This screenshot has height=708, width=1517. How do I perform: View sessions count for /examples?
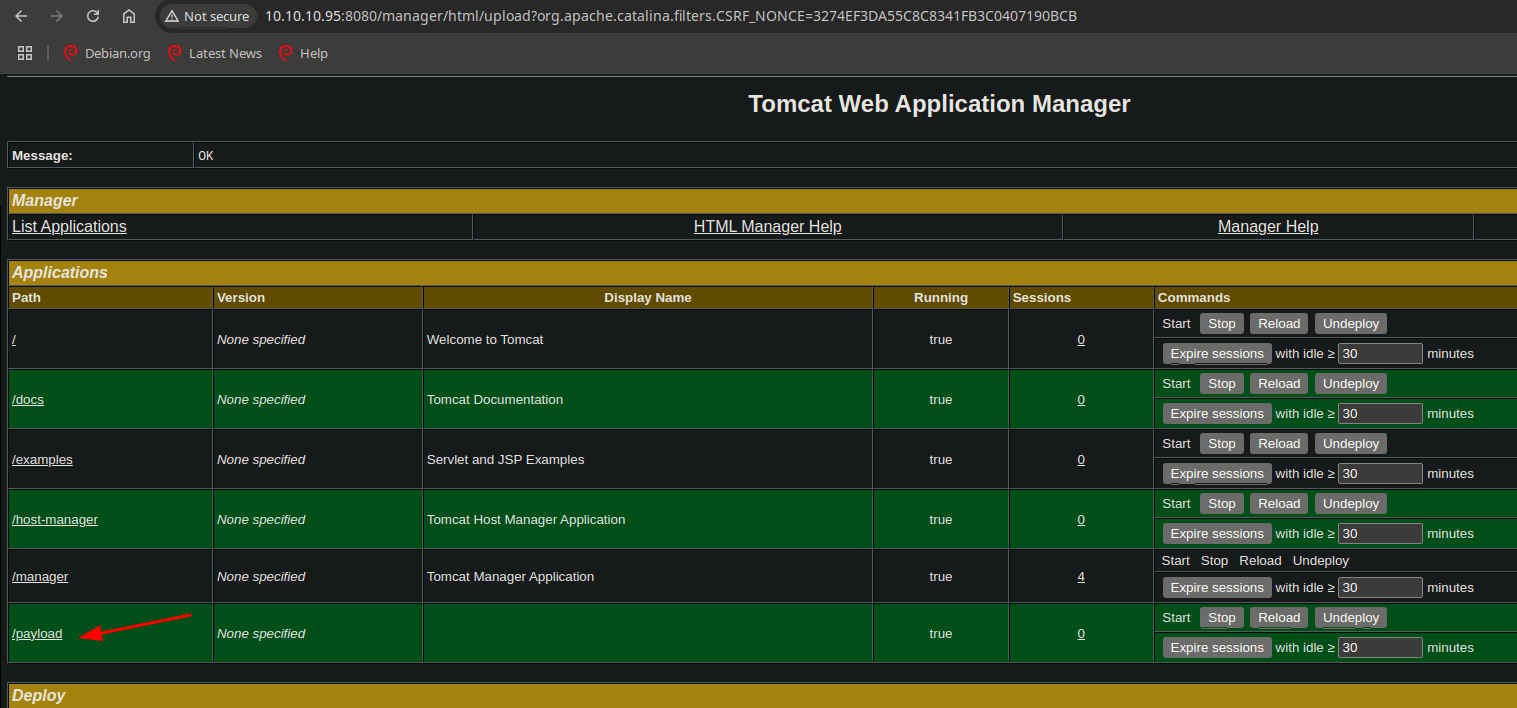(1081, 459)
